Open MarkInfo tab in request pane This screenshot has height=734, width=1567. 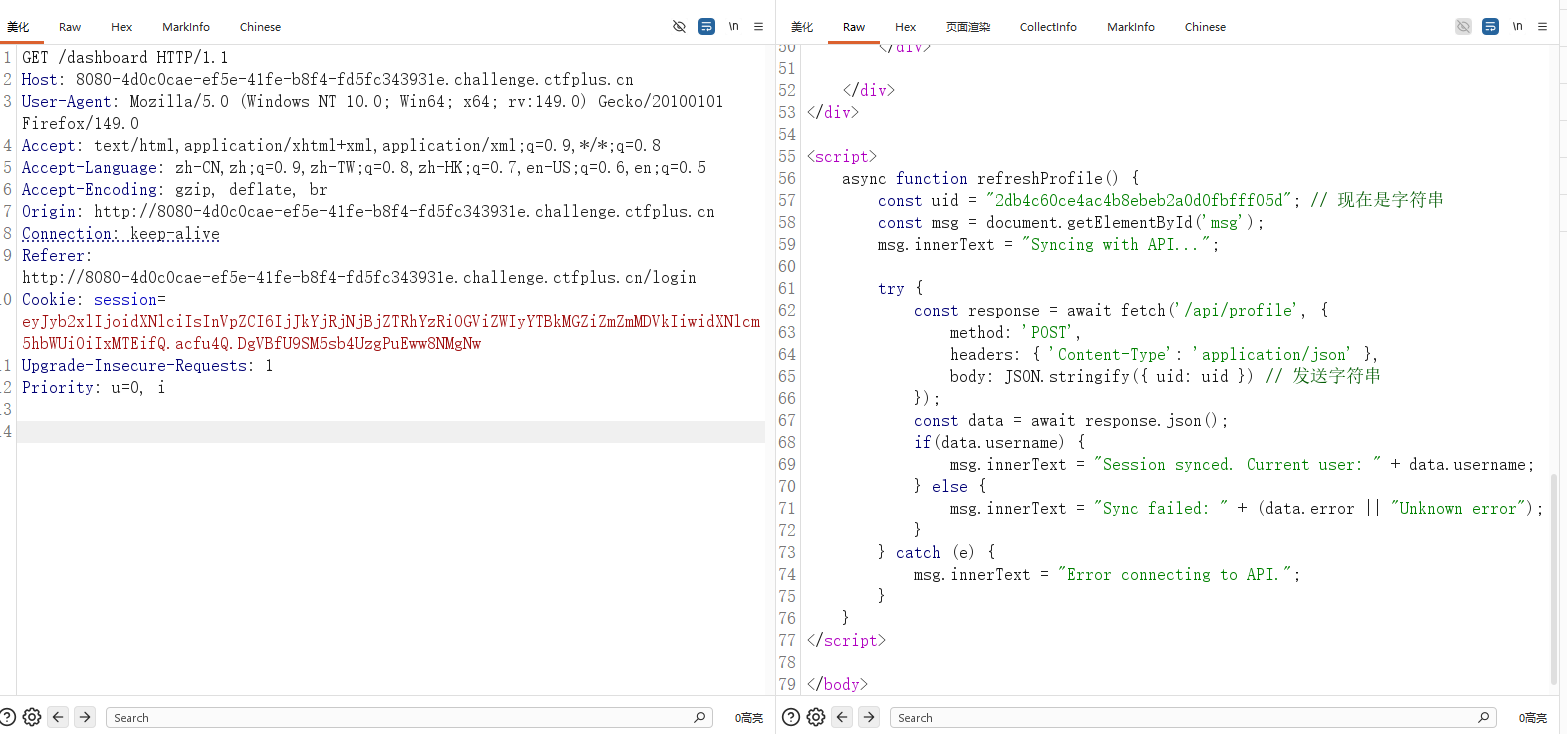(x=186, y=27)
